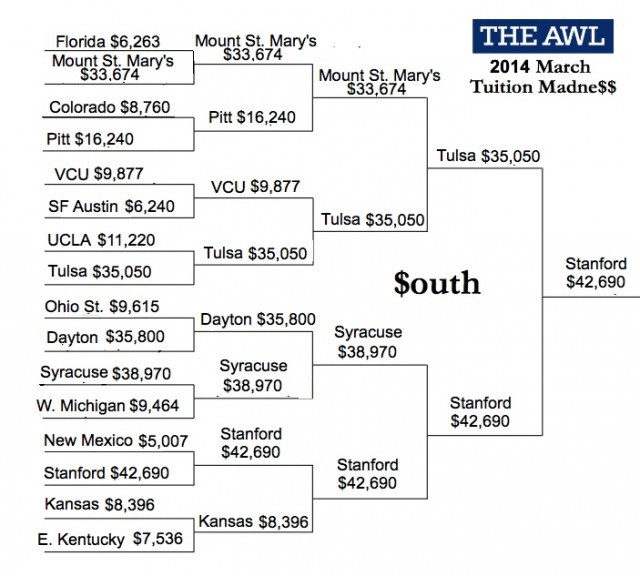The width and height of the screenshot is (640, 576).
Task: Click W. Michigan $9,464 entry
Action: [x=108, y=406]
